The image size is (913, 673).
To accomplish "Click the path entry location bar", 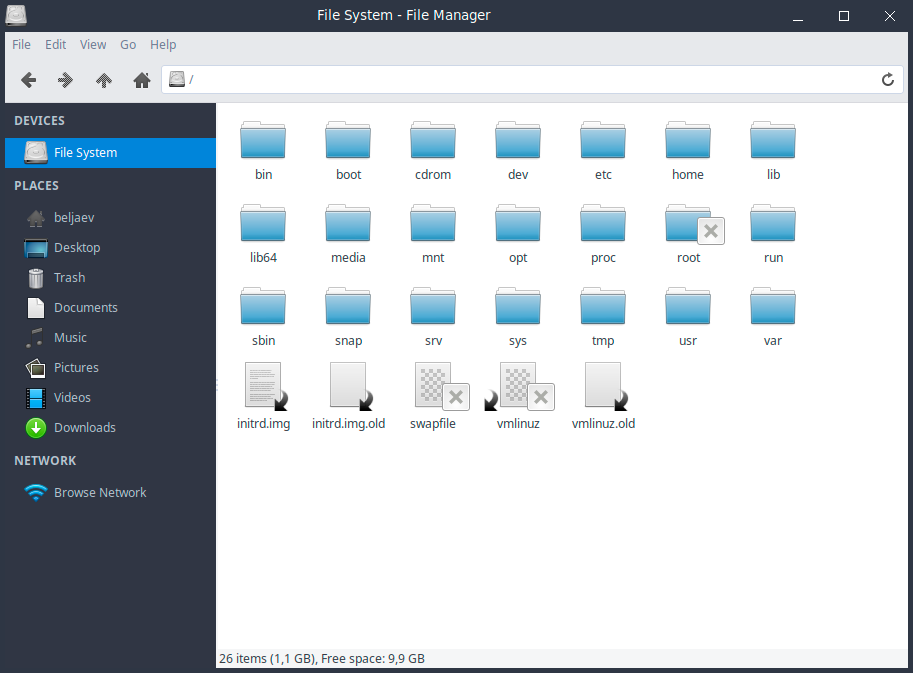I will tap(532, 80).
